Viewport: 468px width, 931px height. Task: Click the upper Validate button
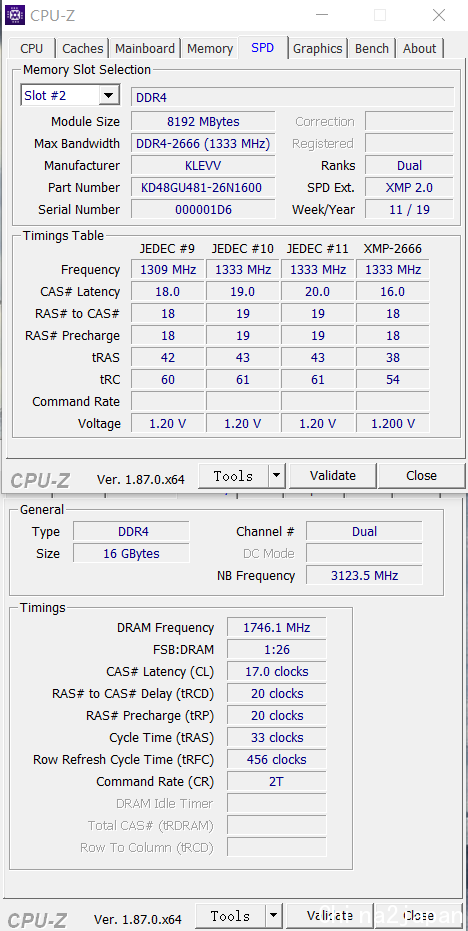[333, 476]
